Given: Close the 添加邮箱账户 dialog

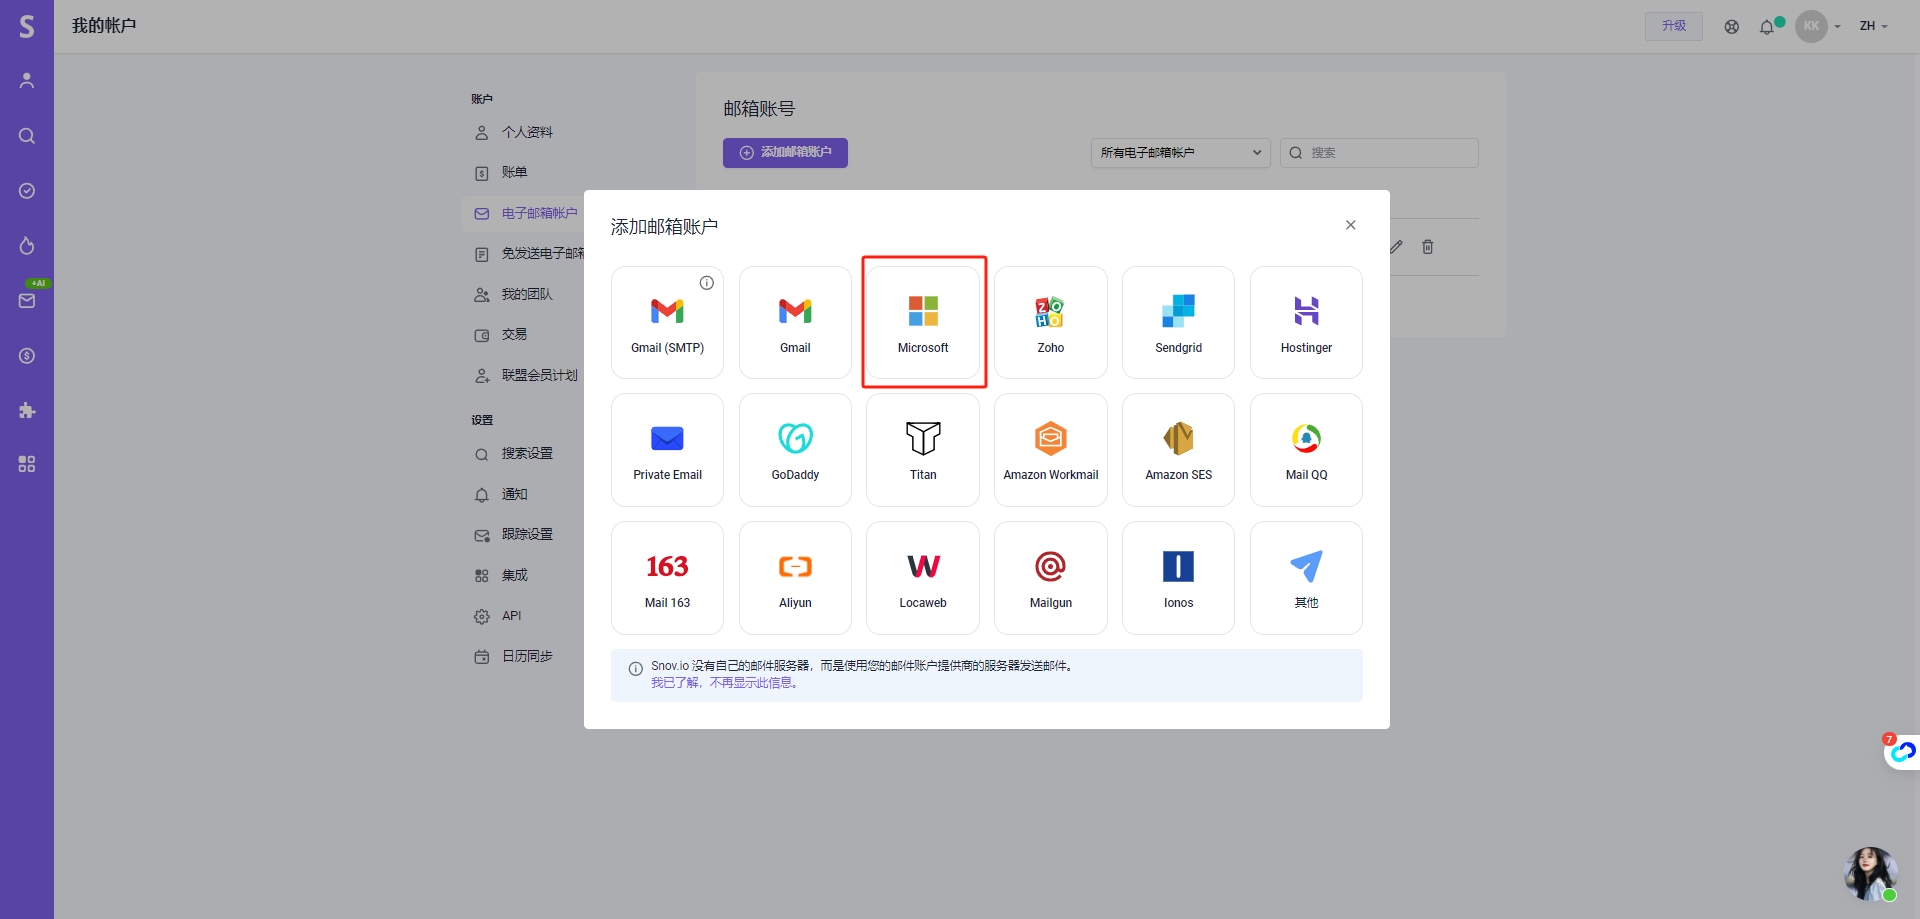Looking at the screenshot, I should [x=1351, y=225].
